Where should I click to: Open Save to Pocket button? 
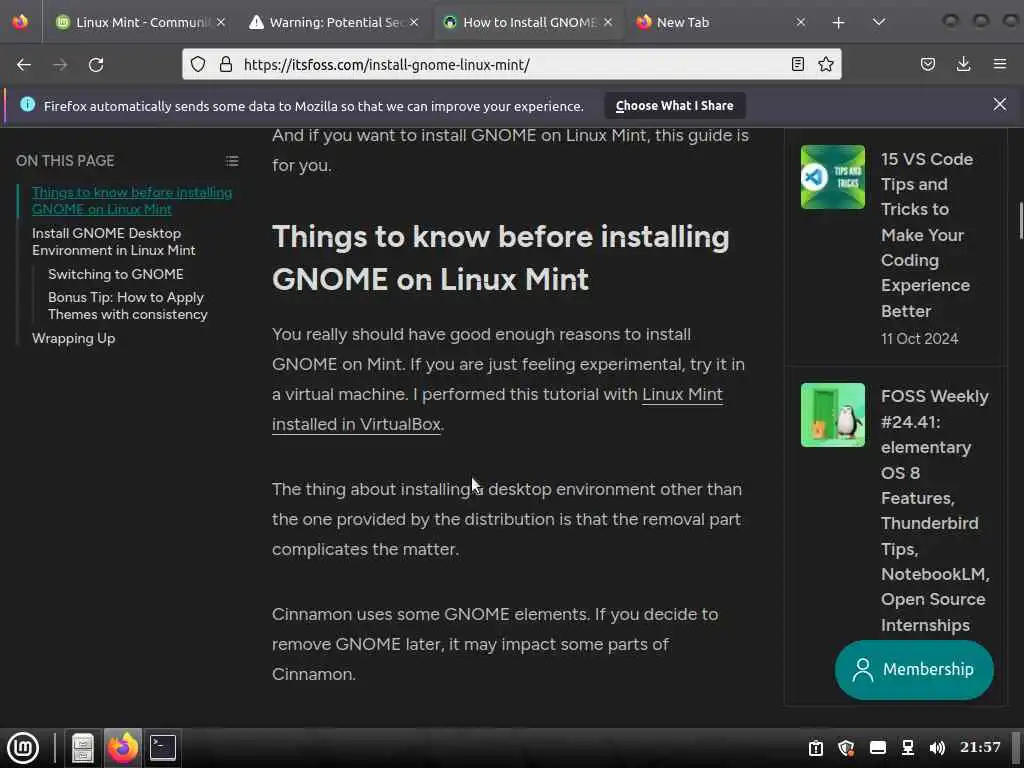[x=928, y=64]
